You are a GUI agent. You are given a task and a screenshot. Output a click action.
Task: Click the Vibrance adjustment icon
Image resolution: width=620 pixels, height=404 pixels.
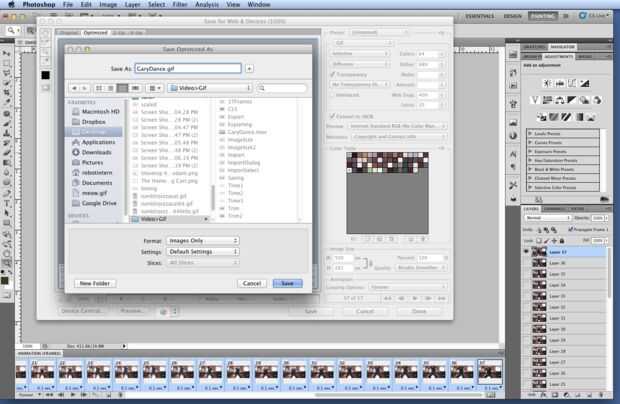point(535,100)
